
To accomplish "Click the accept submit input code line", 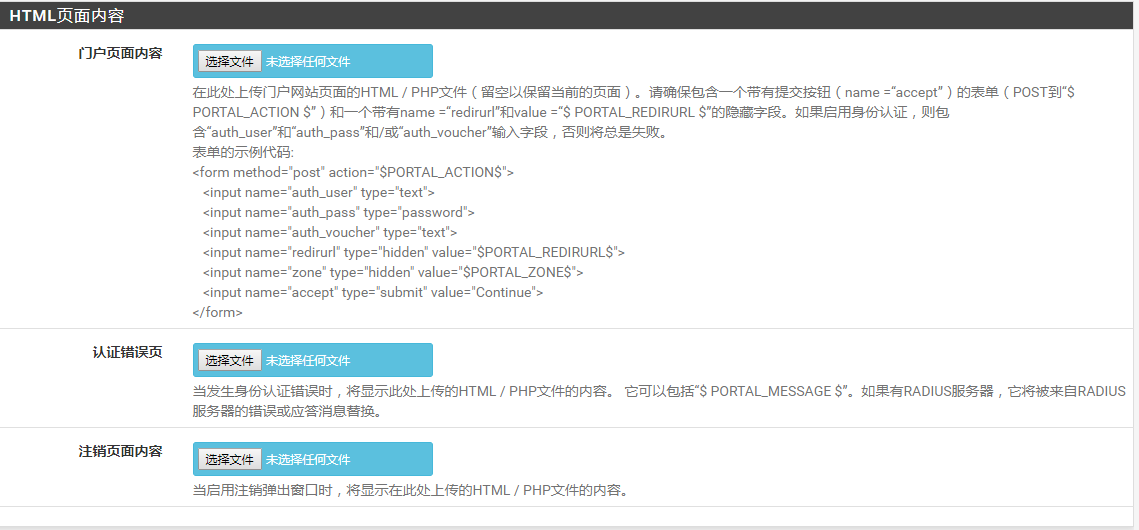I will click(372, 292).
